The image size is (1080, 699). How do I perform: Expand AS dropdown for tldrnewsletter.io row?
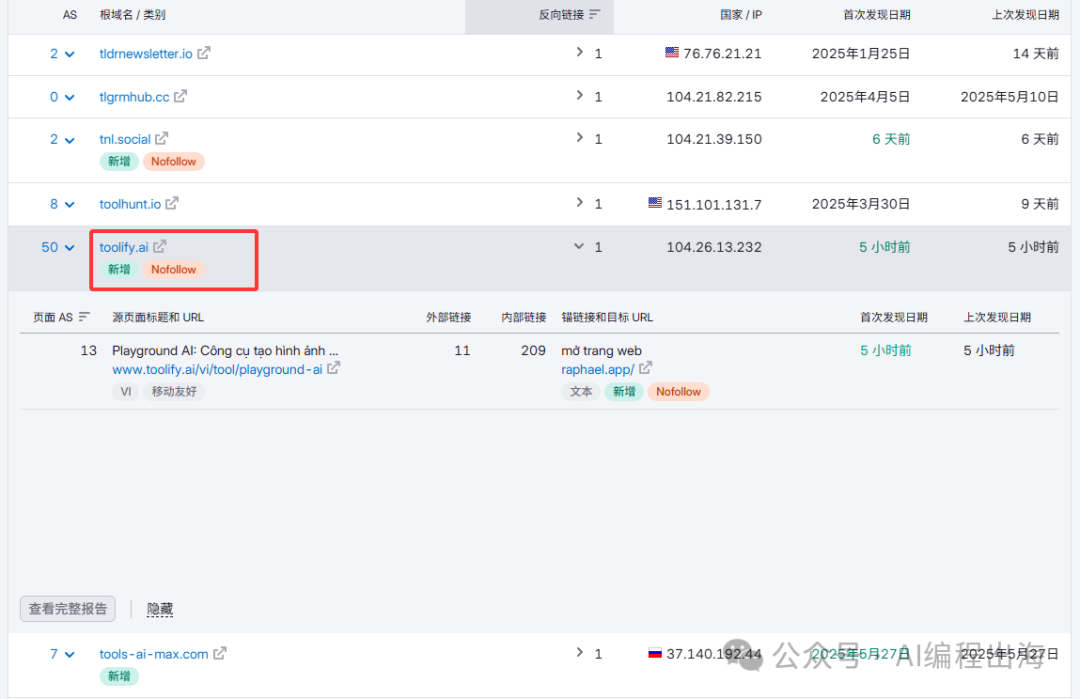(69, 54)
